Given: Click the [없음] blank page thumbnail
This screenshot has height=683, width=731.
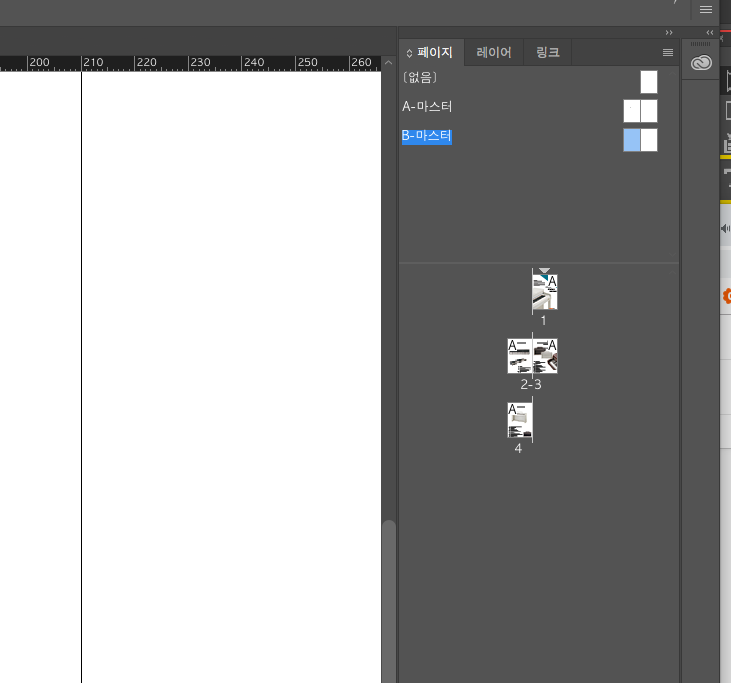Looking at the screenshot, I should pos(648,82).
